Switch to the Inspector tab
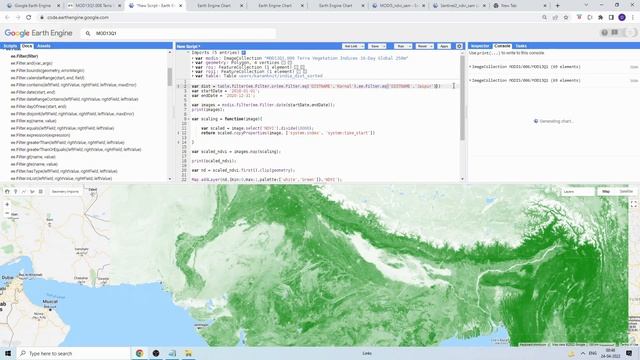 click(480, 46)
